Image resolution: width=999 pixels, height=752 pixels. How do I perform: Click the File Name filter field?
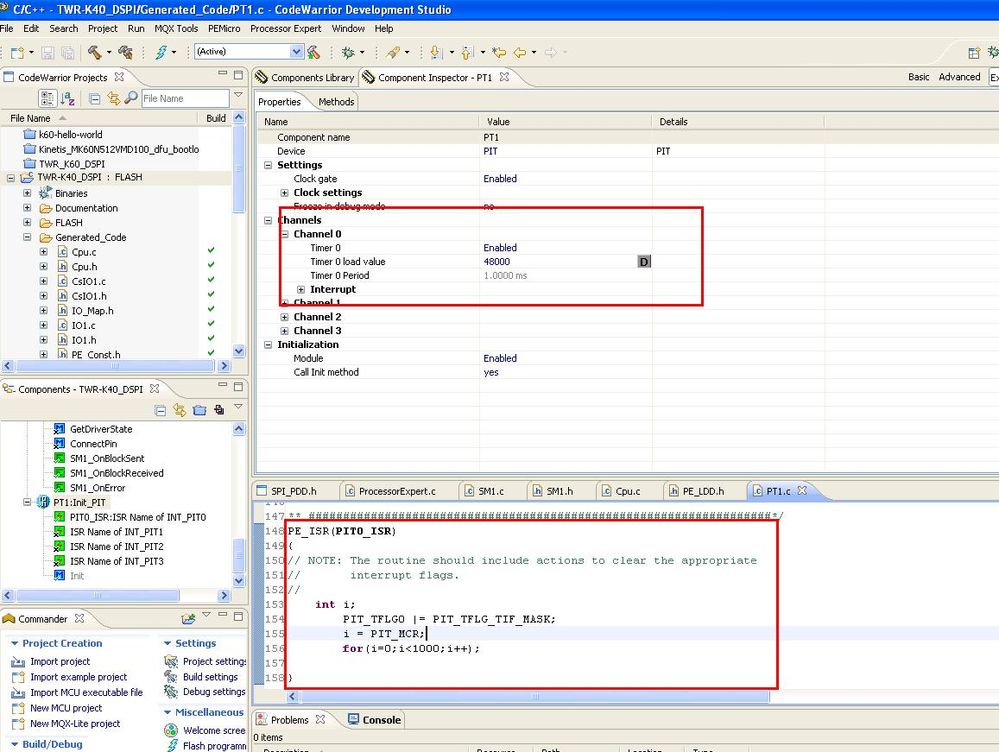tap(185, 98)
